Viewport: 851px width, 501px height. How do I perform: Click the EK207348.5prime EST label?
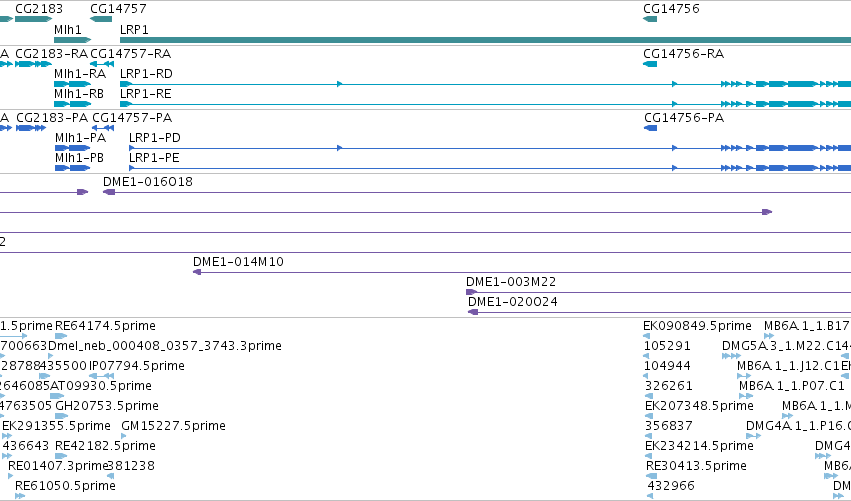699,406
